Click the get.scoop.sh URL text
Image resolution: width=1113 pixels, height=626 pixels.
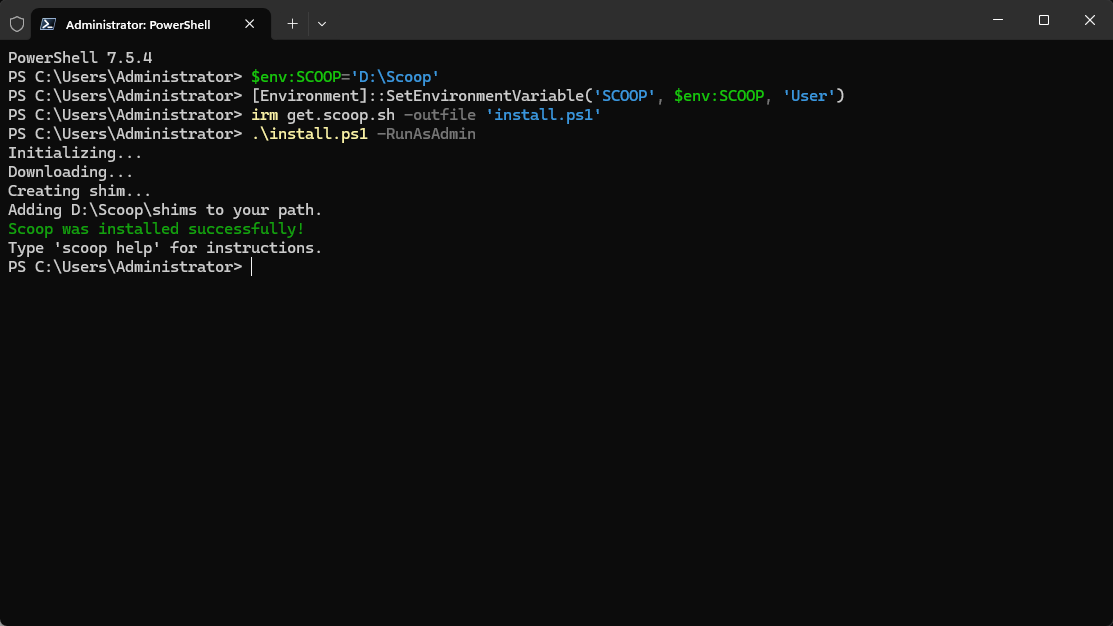click(340, 115)
